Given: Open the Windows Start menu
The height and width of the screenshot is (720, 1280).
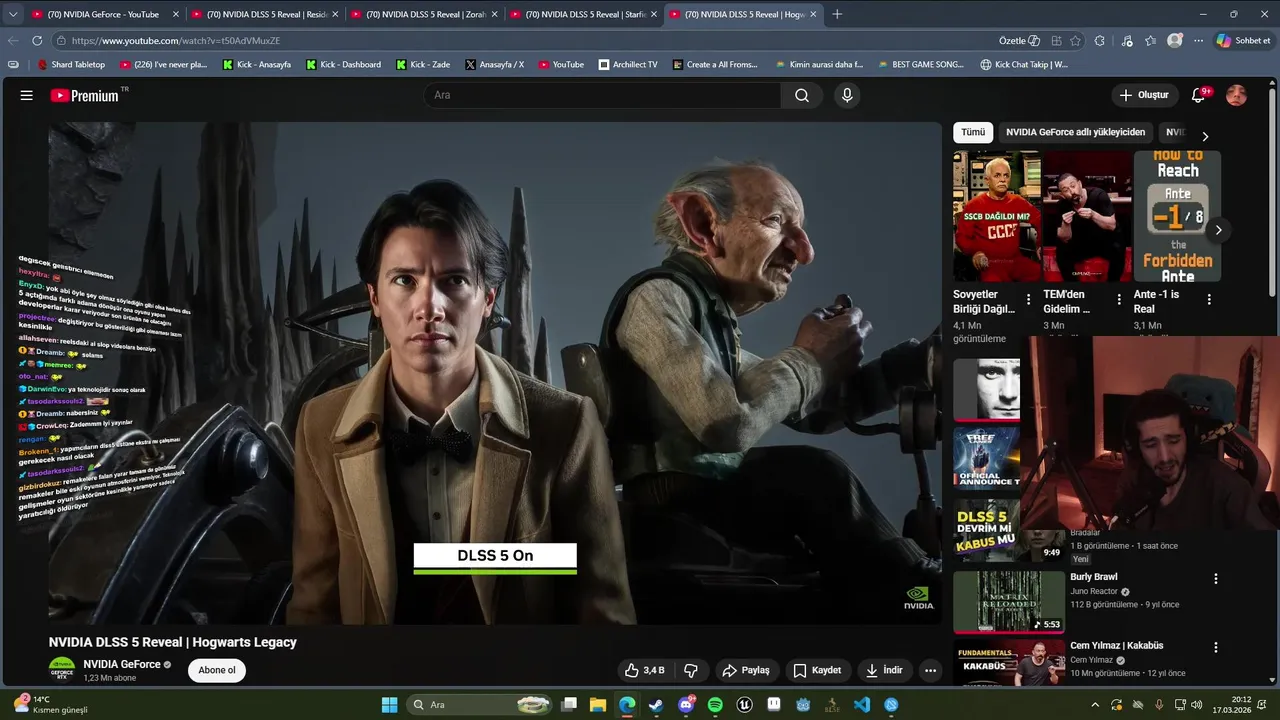Looking at the screenshot, I should [389, 705].
